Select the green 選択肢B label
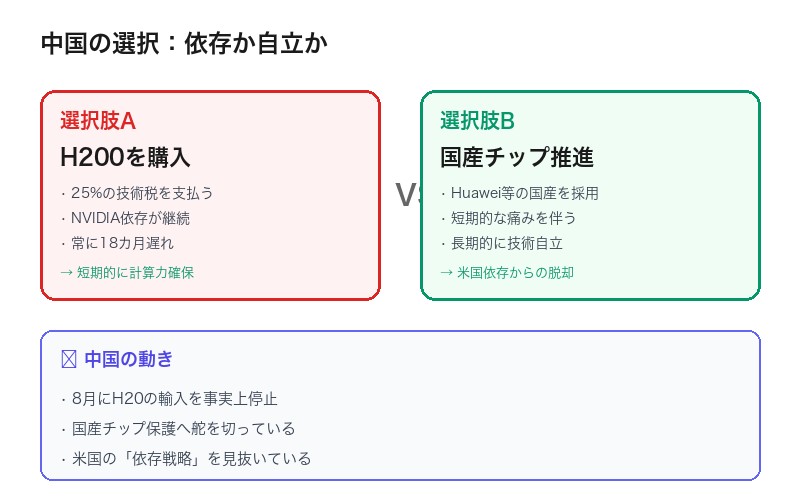This screenshot has width=800, height=500. click(477, 121)
